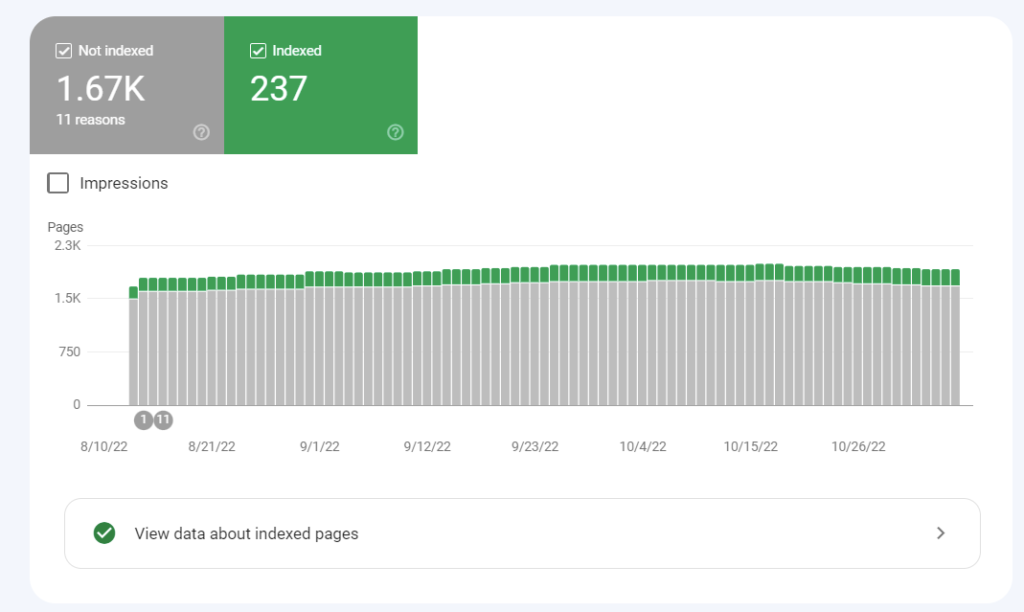1024x612 pixels.
Task: Click the 9/23/22 date axis label
Action: [535, 447]
